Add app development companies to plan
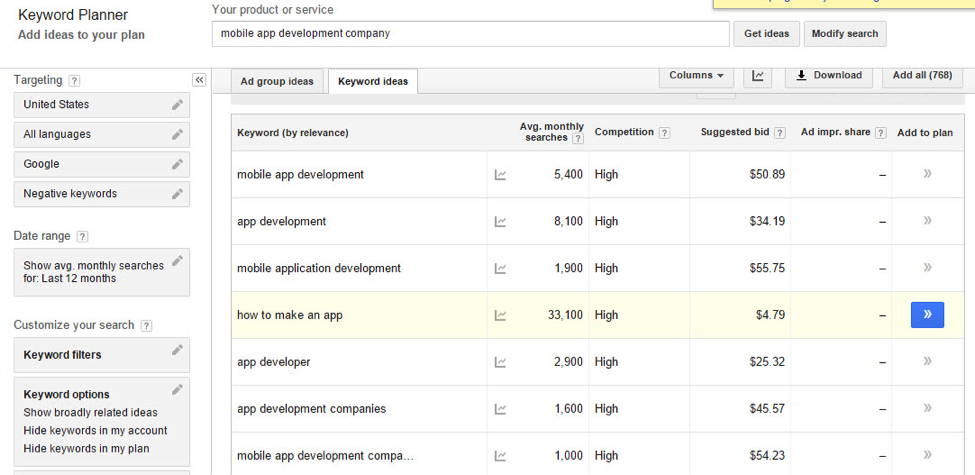975x475 pixels. click(x=928, y=408)
